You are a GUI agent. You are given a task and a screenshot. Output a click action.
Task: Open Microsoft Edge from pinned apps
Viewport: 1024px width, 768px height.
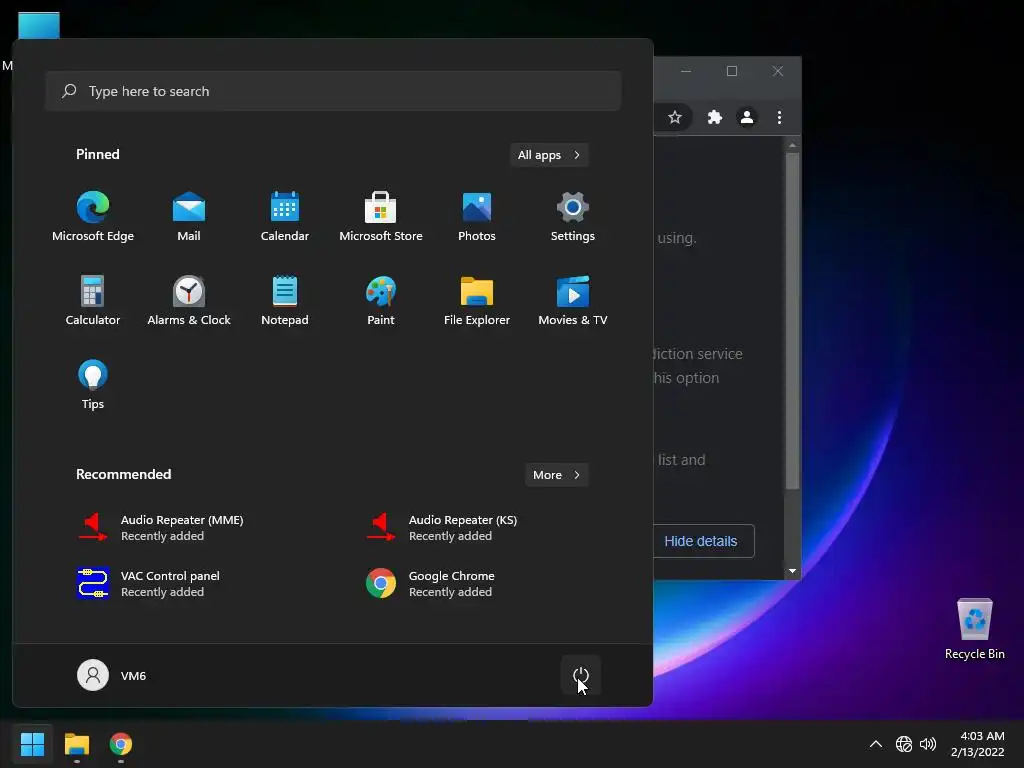[93, 216]
